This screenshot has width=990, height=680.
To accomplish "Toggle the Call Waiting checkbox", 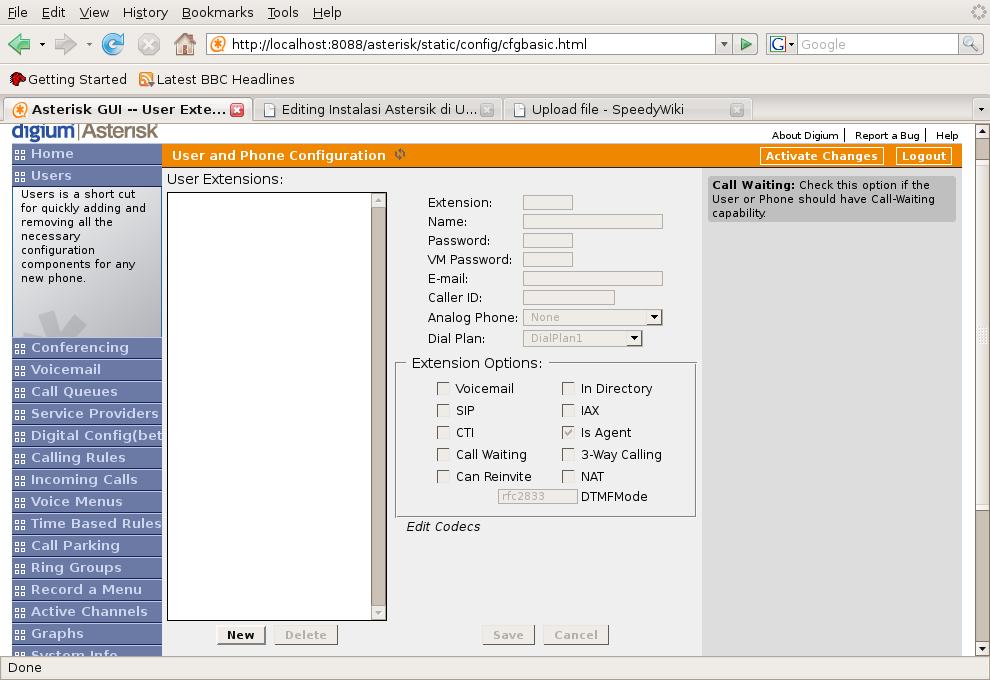I will [x=443, y=455].
